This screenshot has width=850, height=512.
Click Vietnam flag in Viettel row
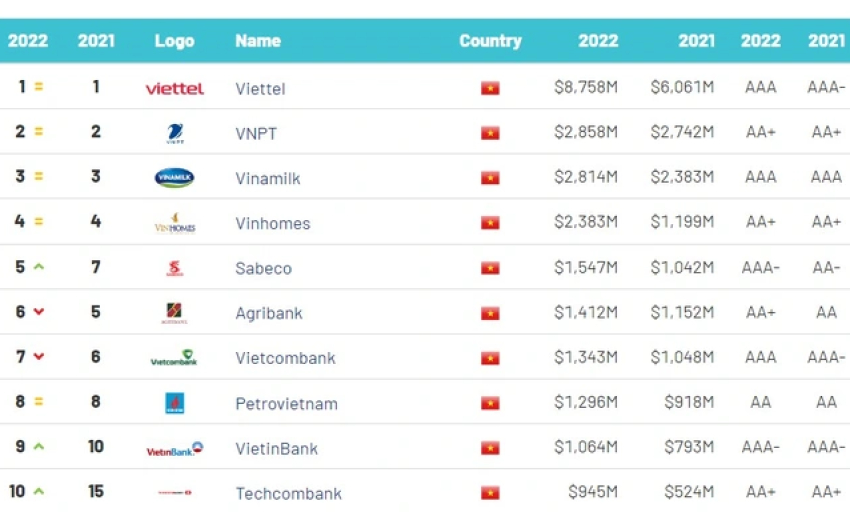(x=490, y=88)
